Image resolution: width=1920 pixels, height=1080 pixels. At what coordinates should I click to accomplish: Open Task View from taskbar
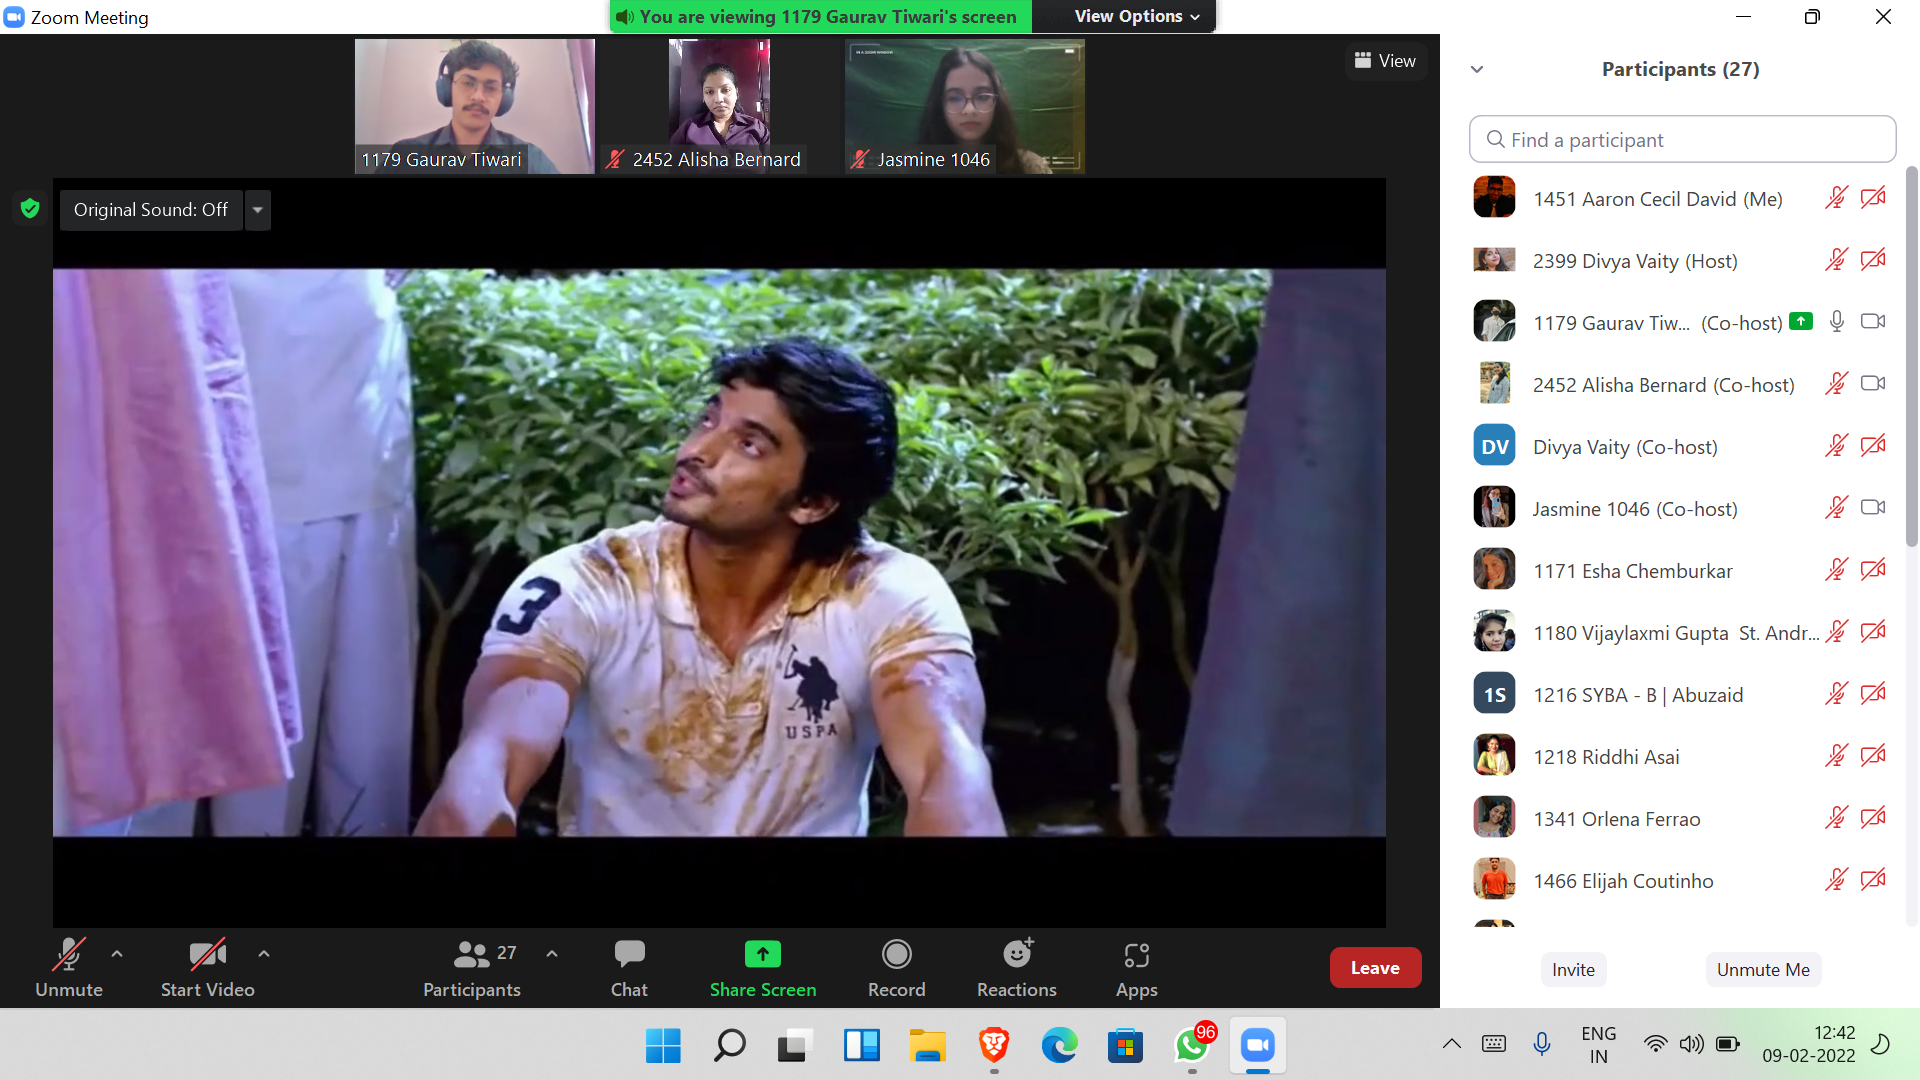[x=795, y=1046]
